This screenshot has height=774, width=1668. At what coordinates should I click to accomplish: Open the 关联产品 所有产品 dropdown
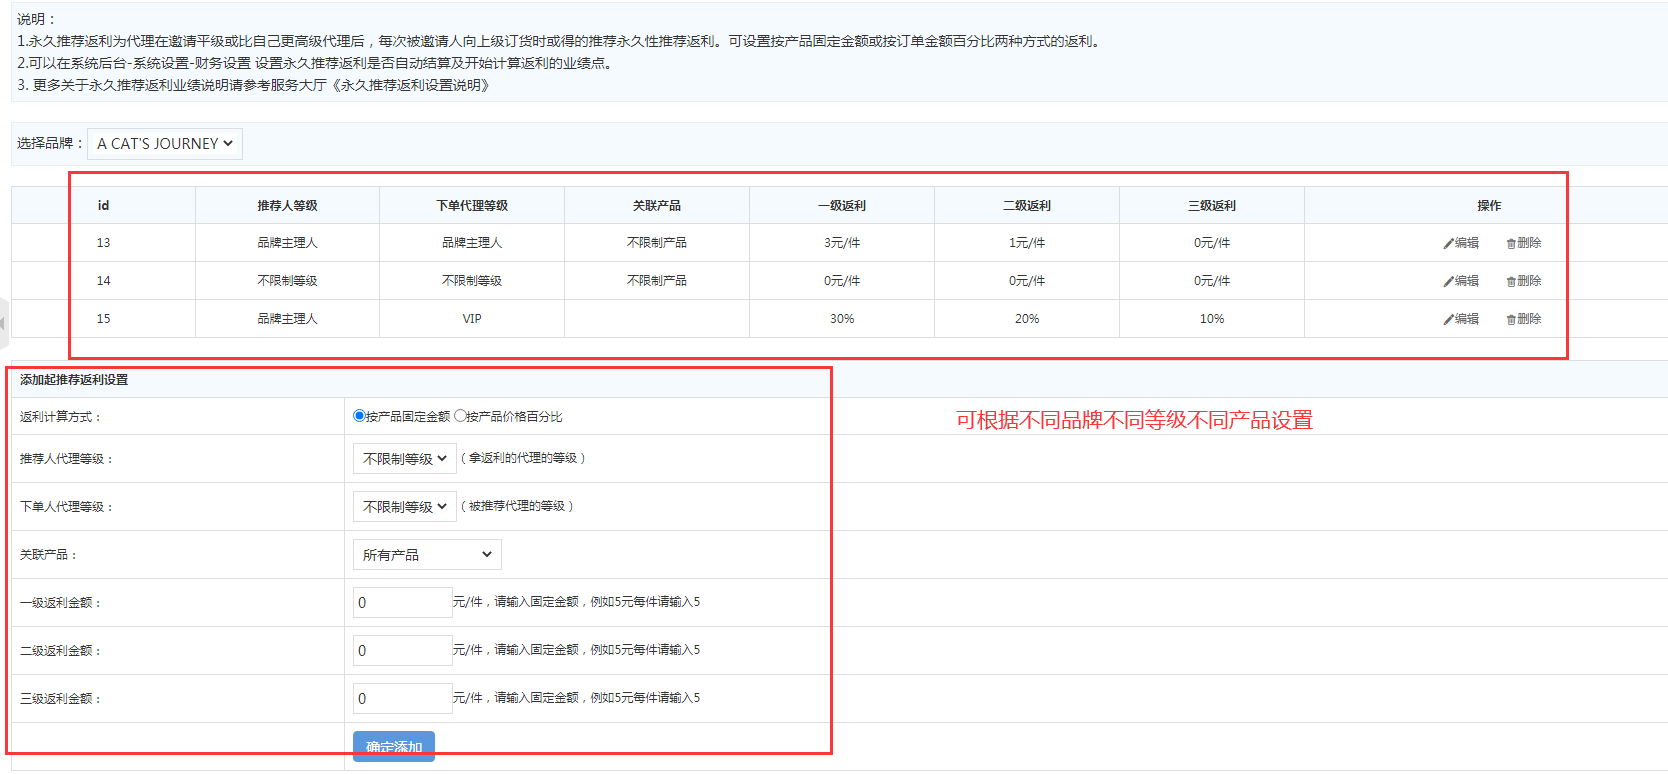pyautogui.click(x=427, y=554)
